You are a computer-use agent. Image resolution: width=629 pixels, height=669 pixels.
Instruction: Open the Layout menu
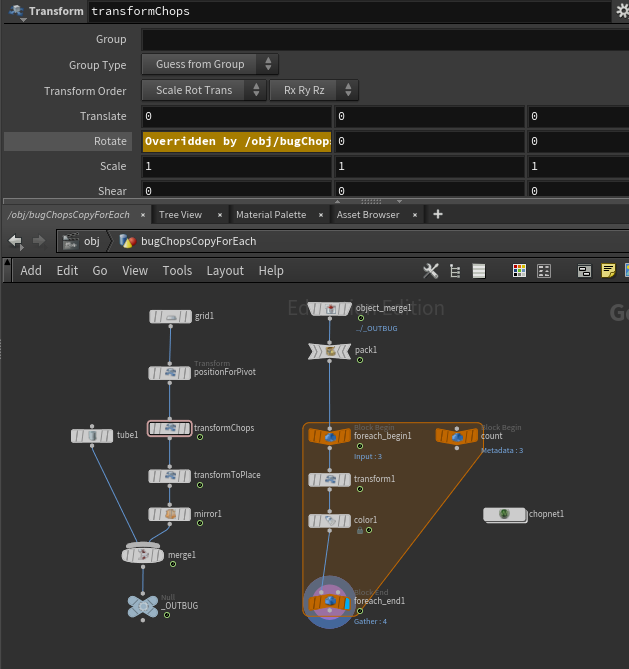coord(225,271)
